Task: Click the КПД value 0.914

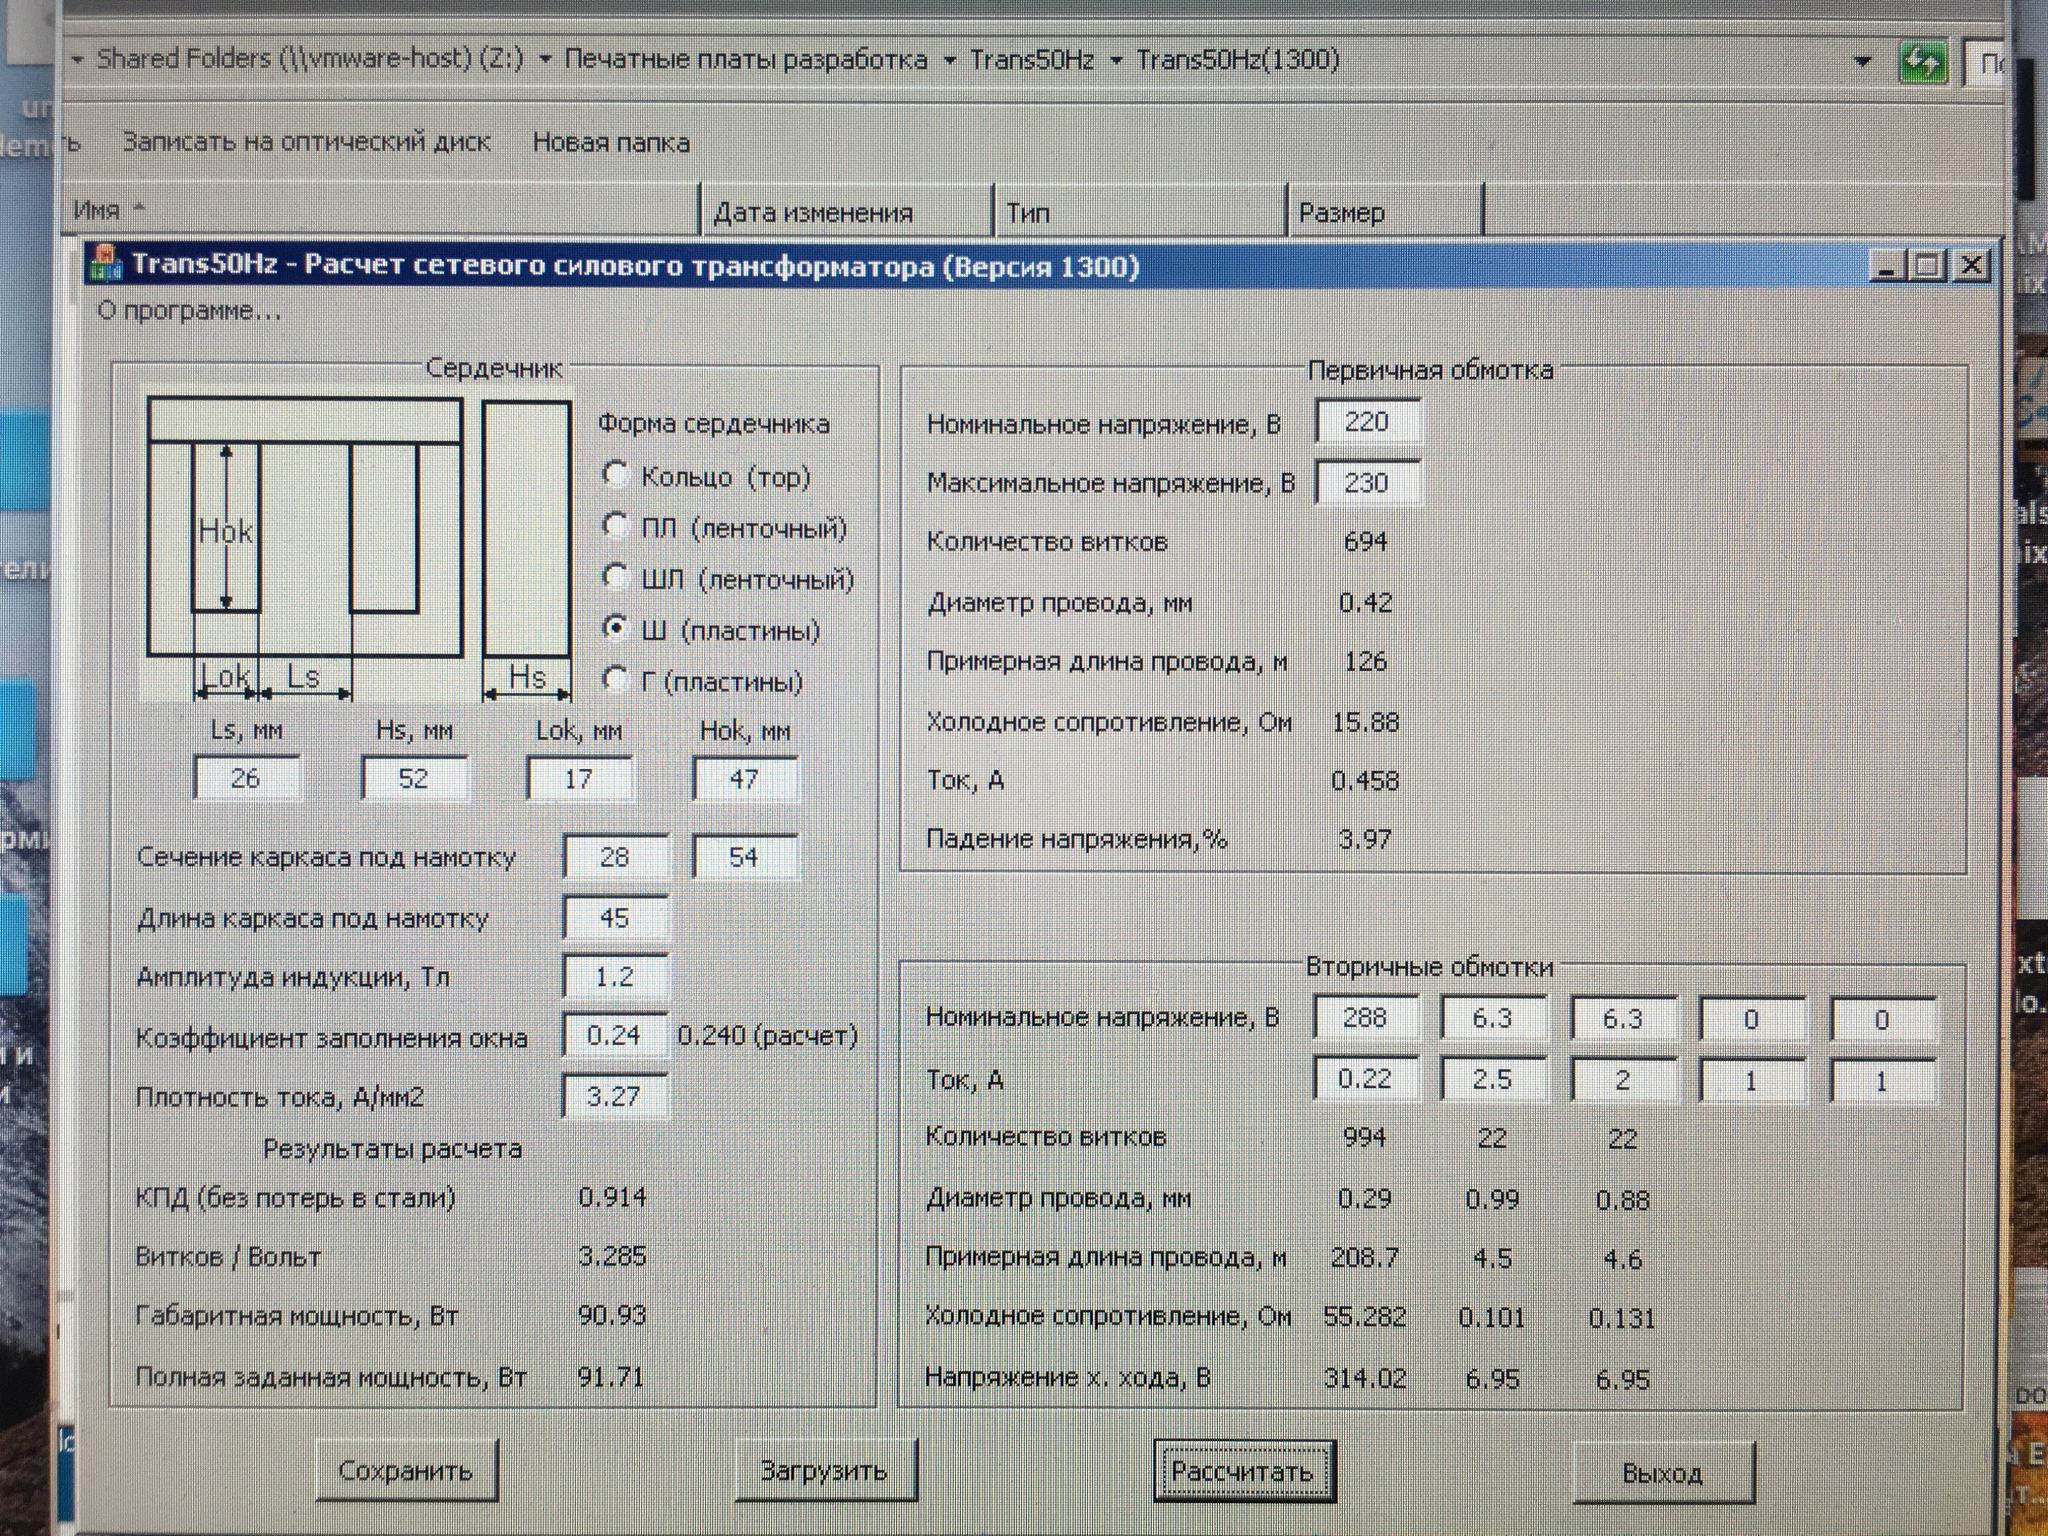Action: pos(613,1197)
